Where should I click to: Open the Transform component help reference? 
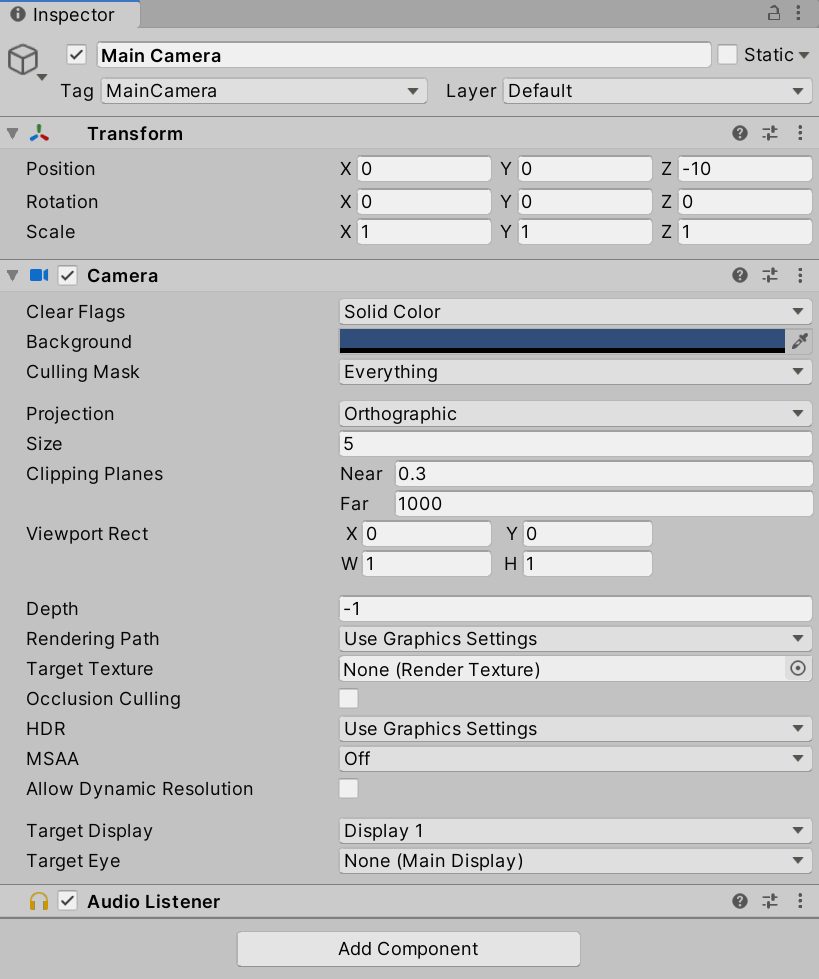coord(740,133)
